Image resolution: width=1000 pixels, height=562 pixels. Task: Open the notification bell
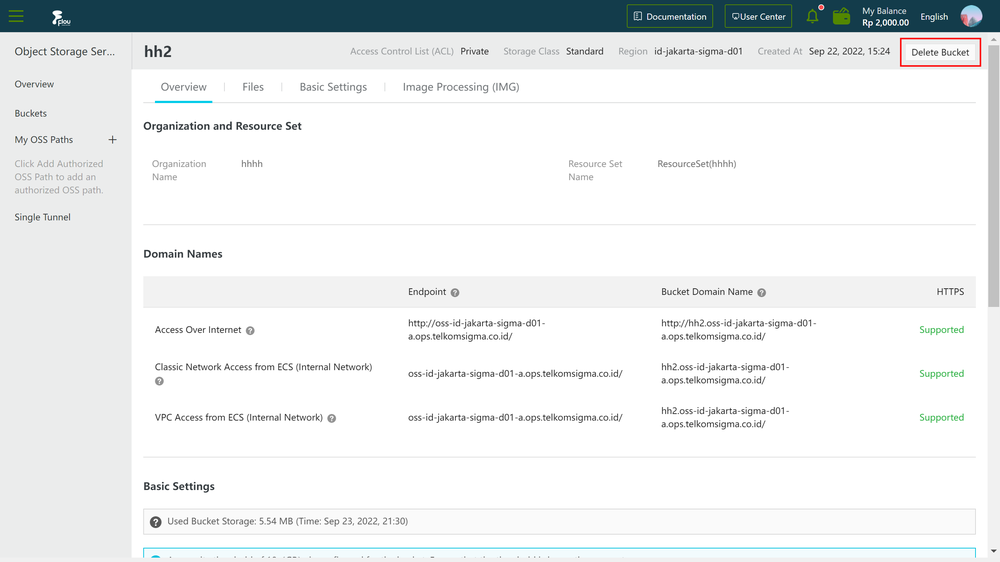pyautogui.click(x=812, y=16)
